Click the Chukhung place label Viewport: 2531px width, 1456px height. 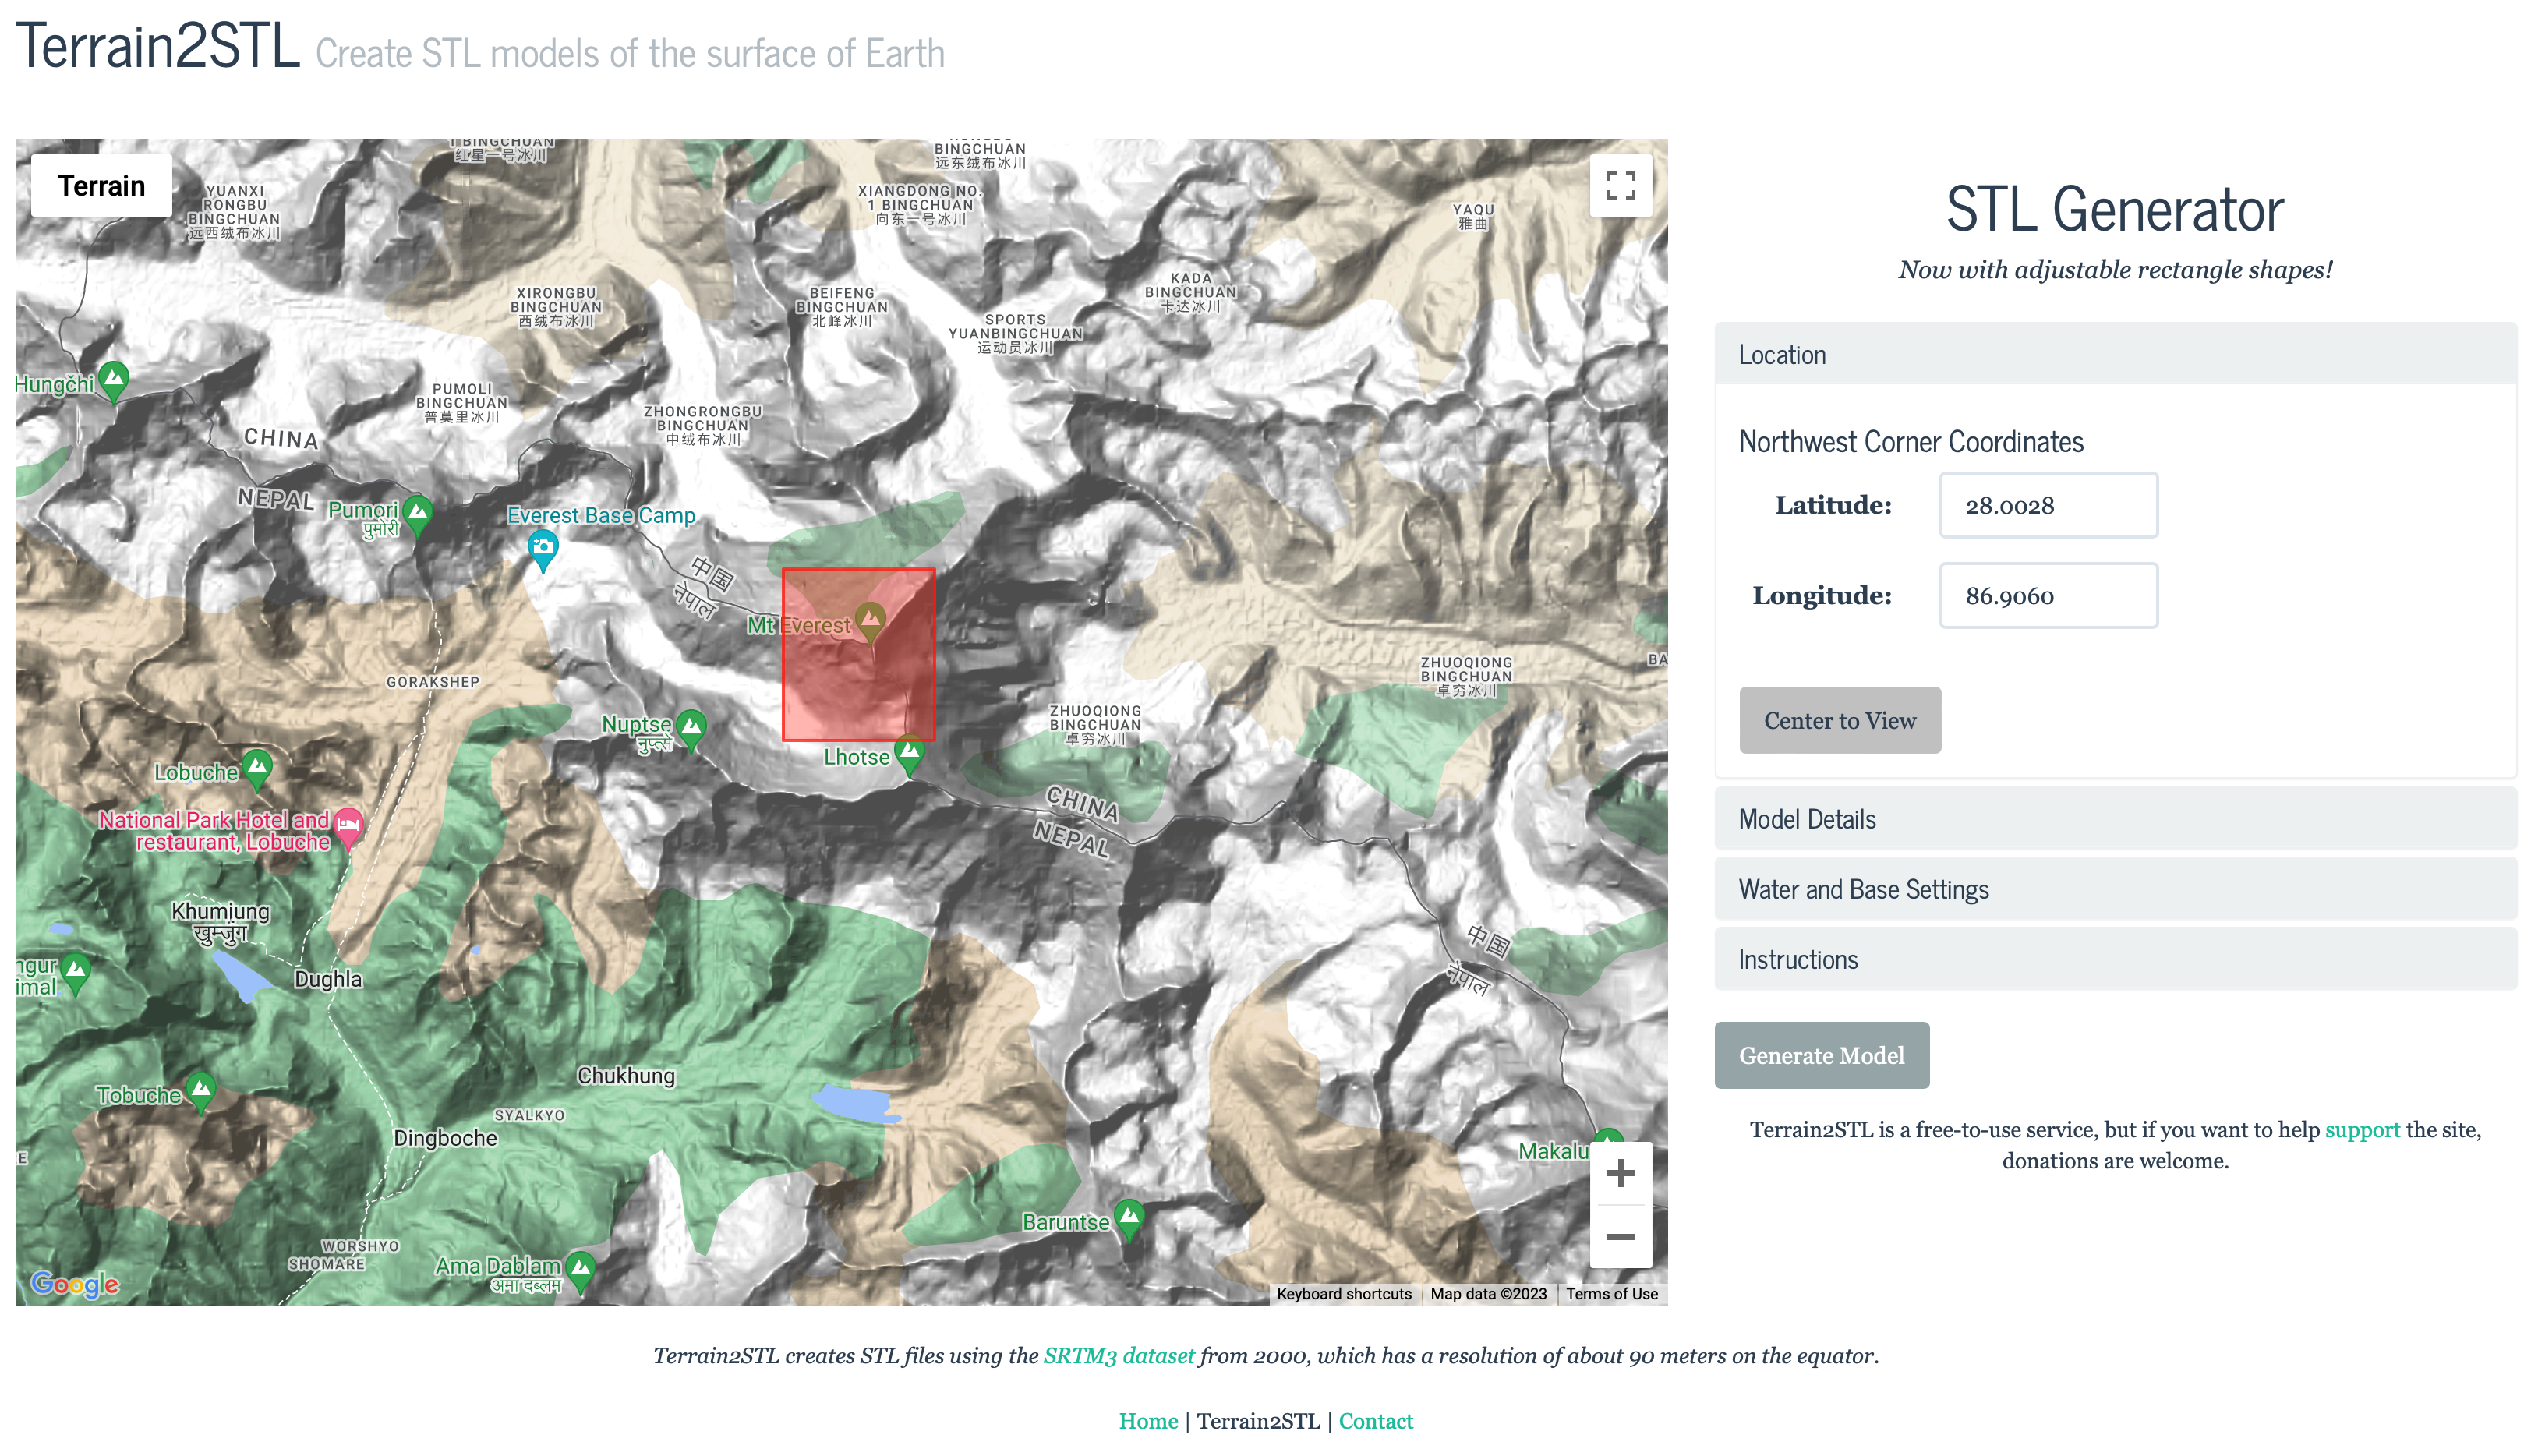[x=626, y=1075]
